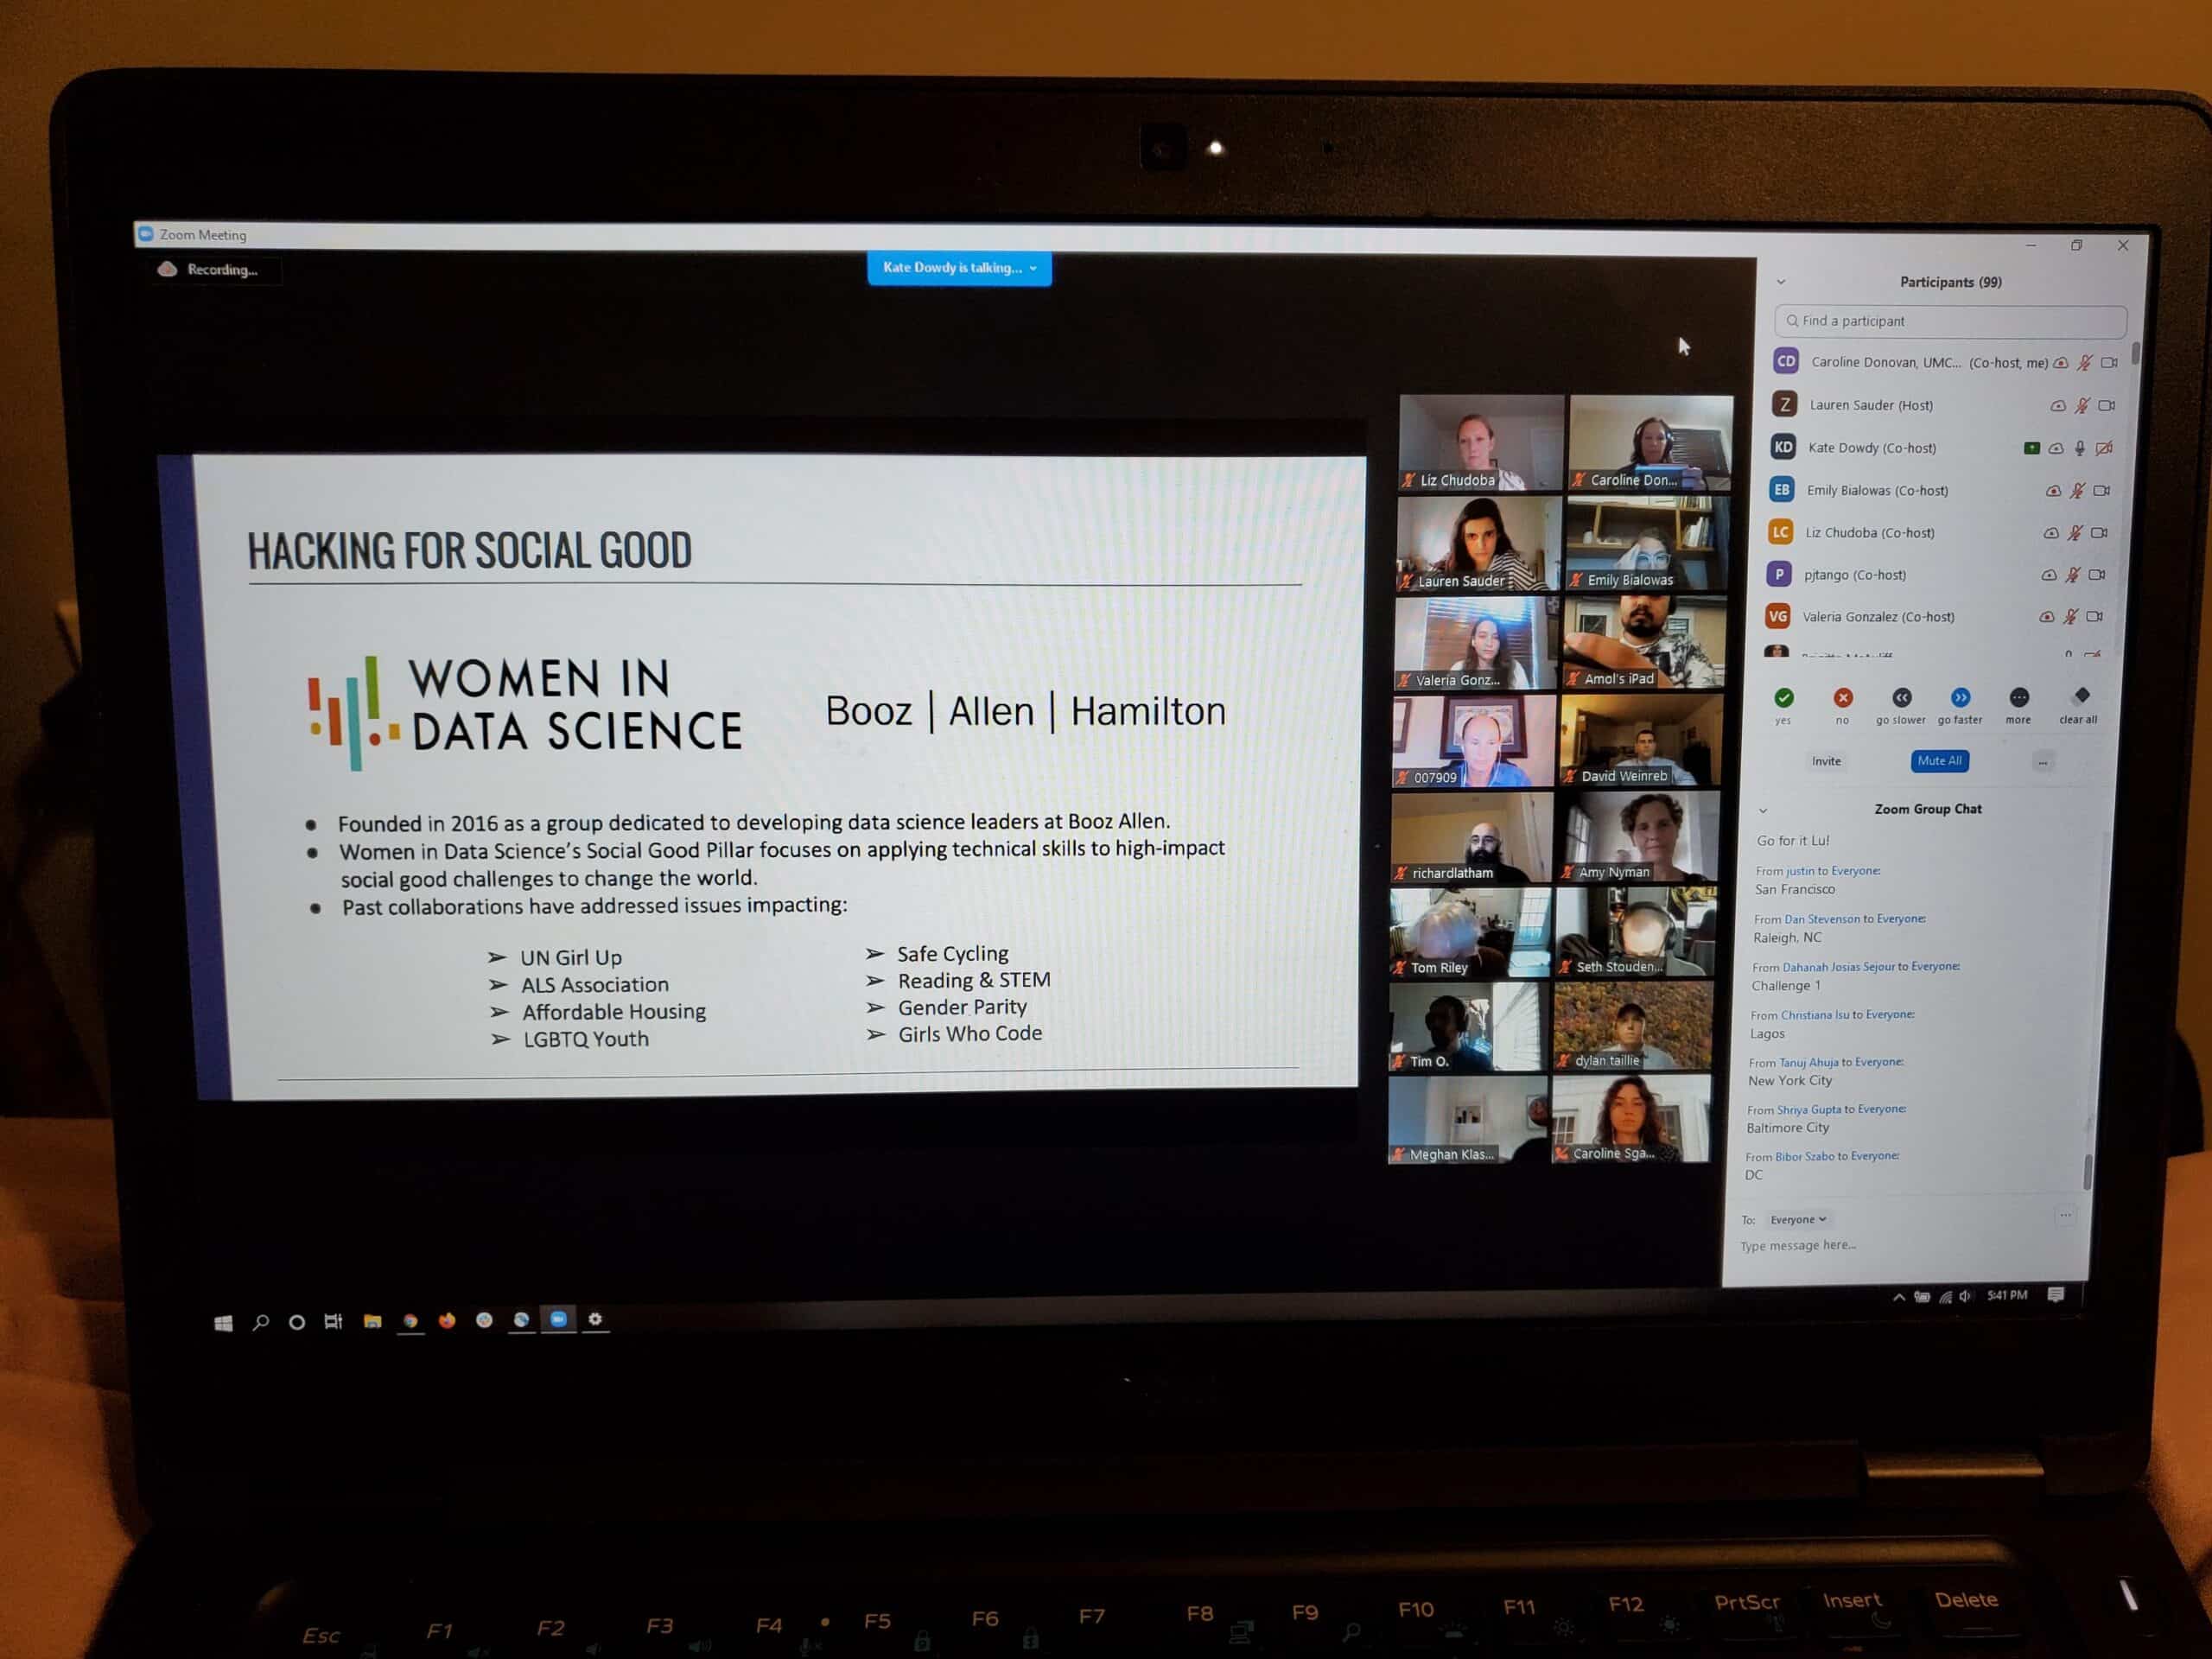The width and height of the screenshot is (2212, 1659).
Task: Toggle Lauren Sauder's muted microphone
Action: point(2082,406)
